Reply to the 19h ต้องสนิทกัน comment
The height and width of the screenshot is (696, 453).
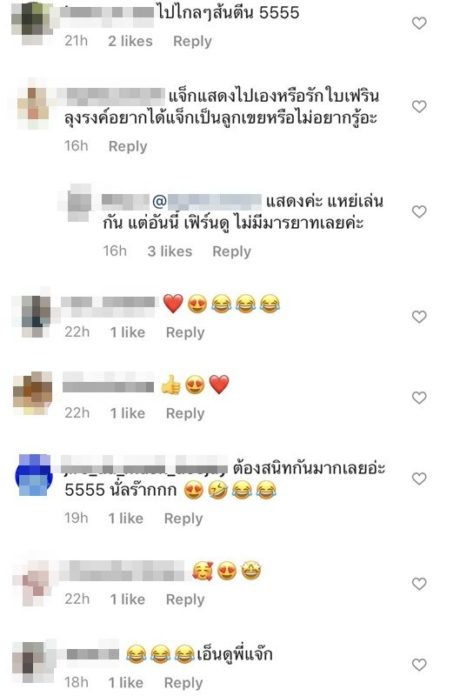click(x=183, y=518)
